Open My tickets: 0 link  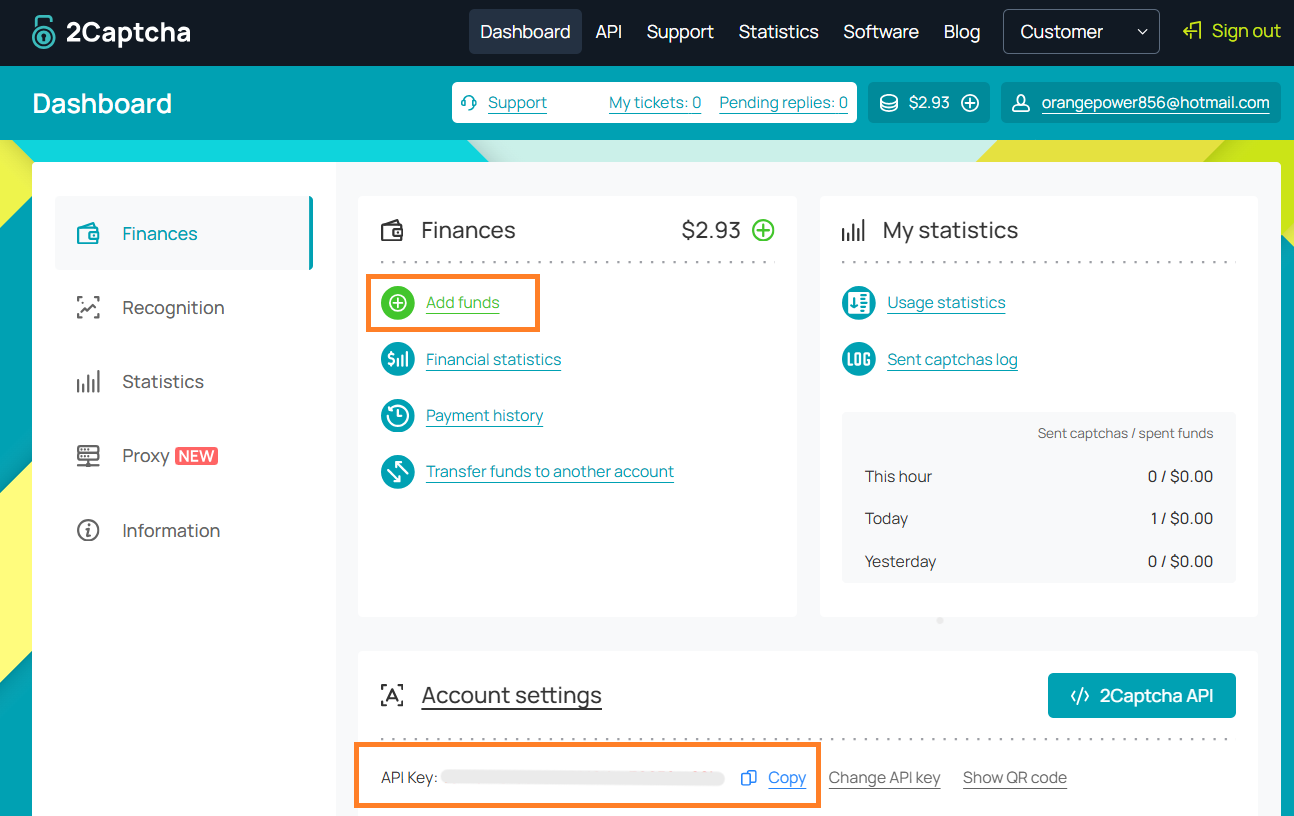[655, 103]
